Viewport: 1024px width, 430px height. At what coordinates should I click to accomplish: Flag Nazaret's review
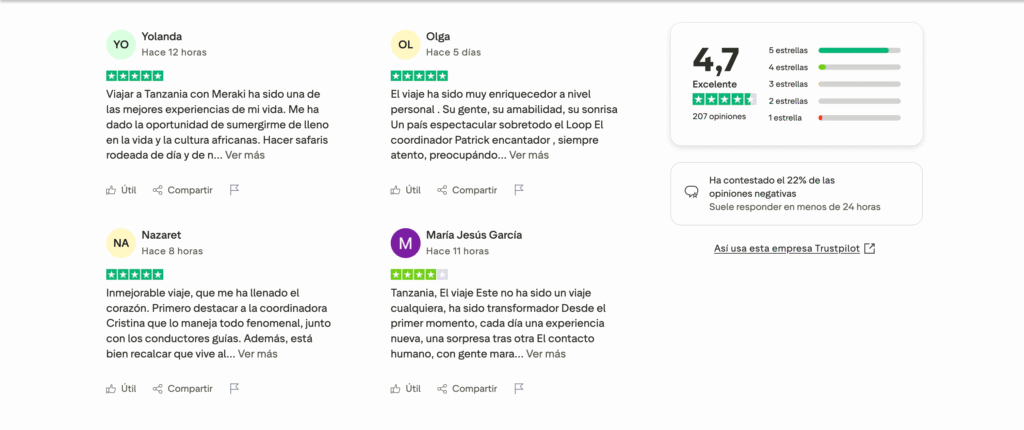coord(234,388)
